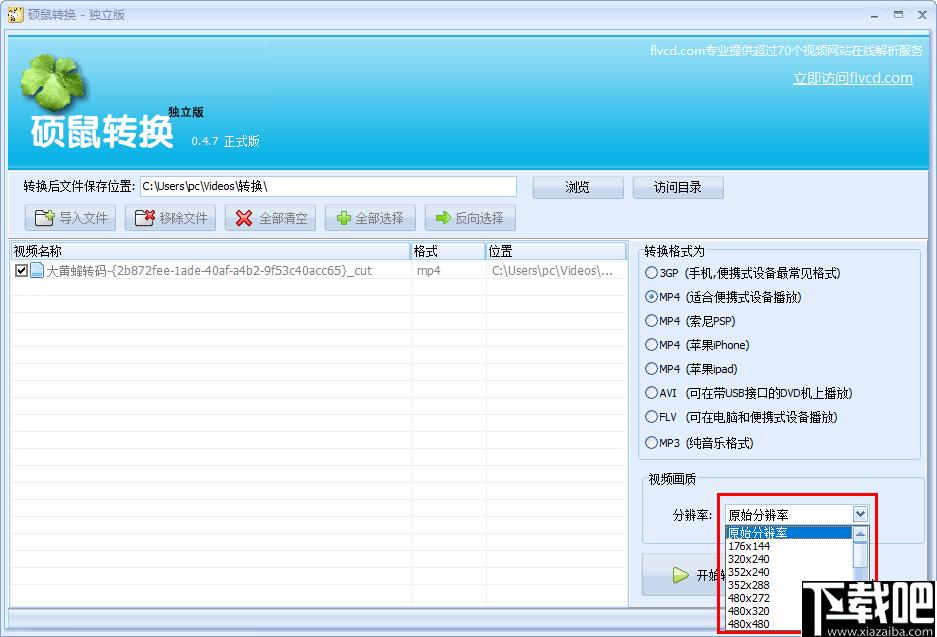Select MP4 苹果iPhone radio button
Image resolution: width=937 pixels, height=637 pixels.
coord(651,345)
